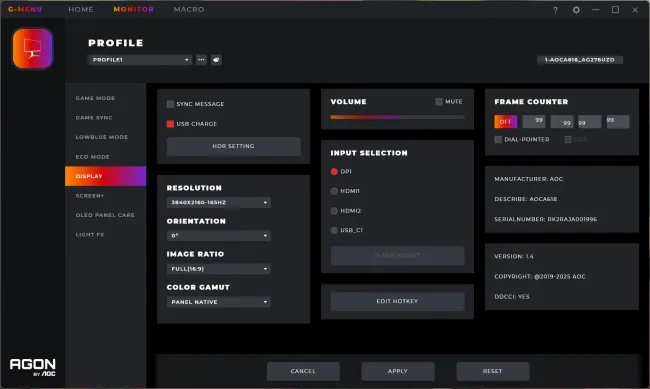This screenshot has width=650, height=389.
Task: Check the Mute checkbox
Action: tap(439, 102)
